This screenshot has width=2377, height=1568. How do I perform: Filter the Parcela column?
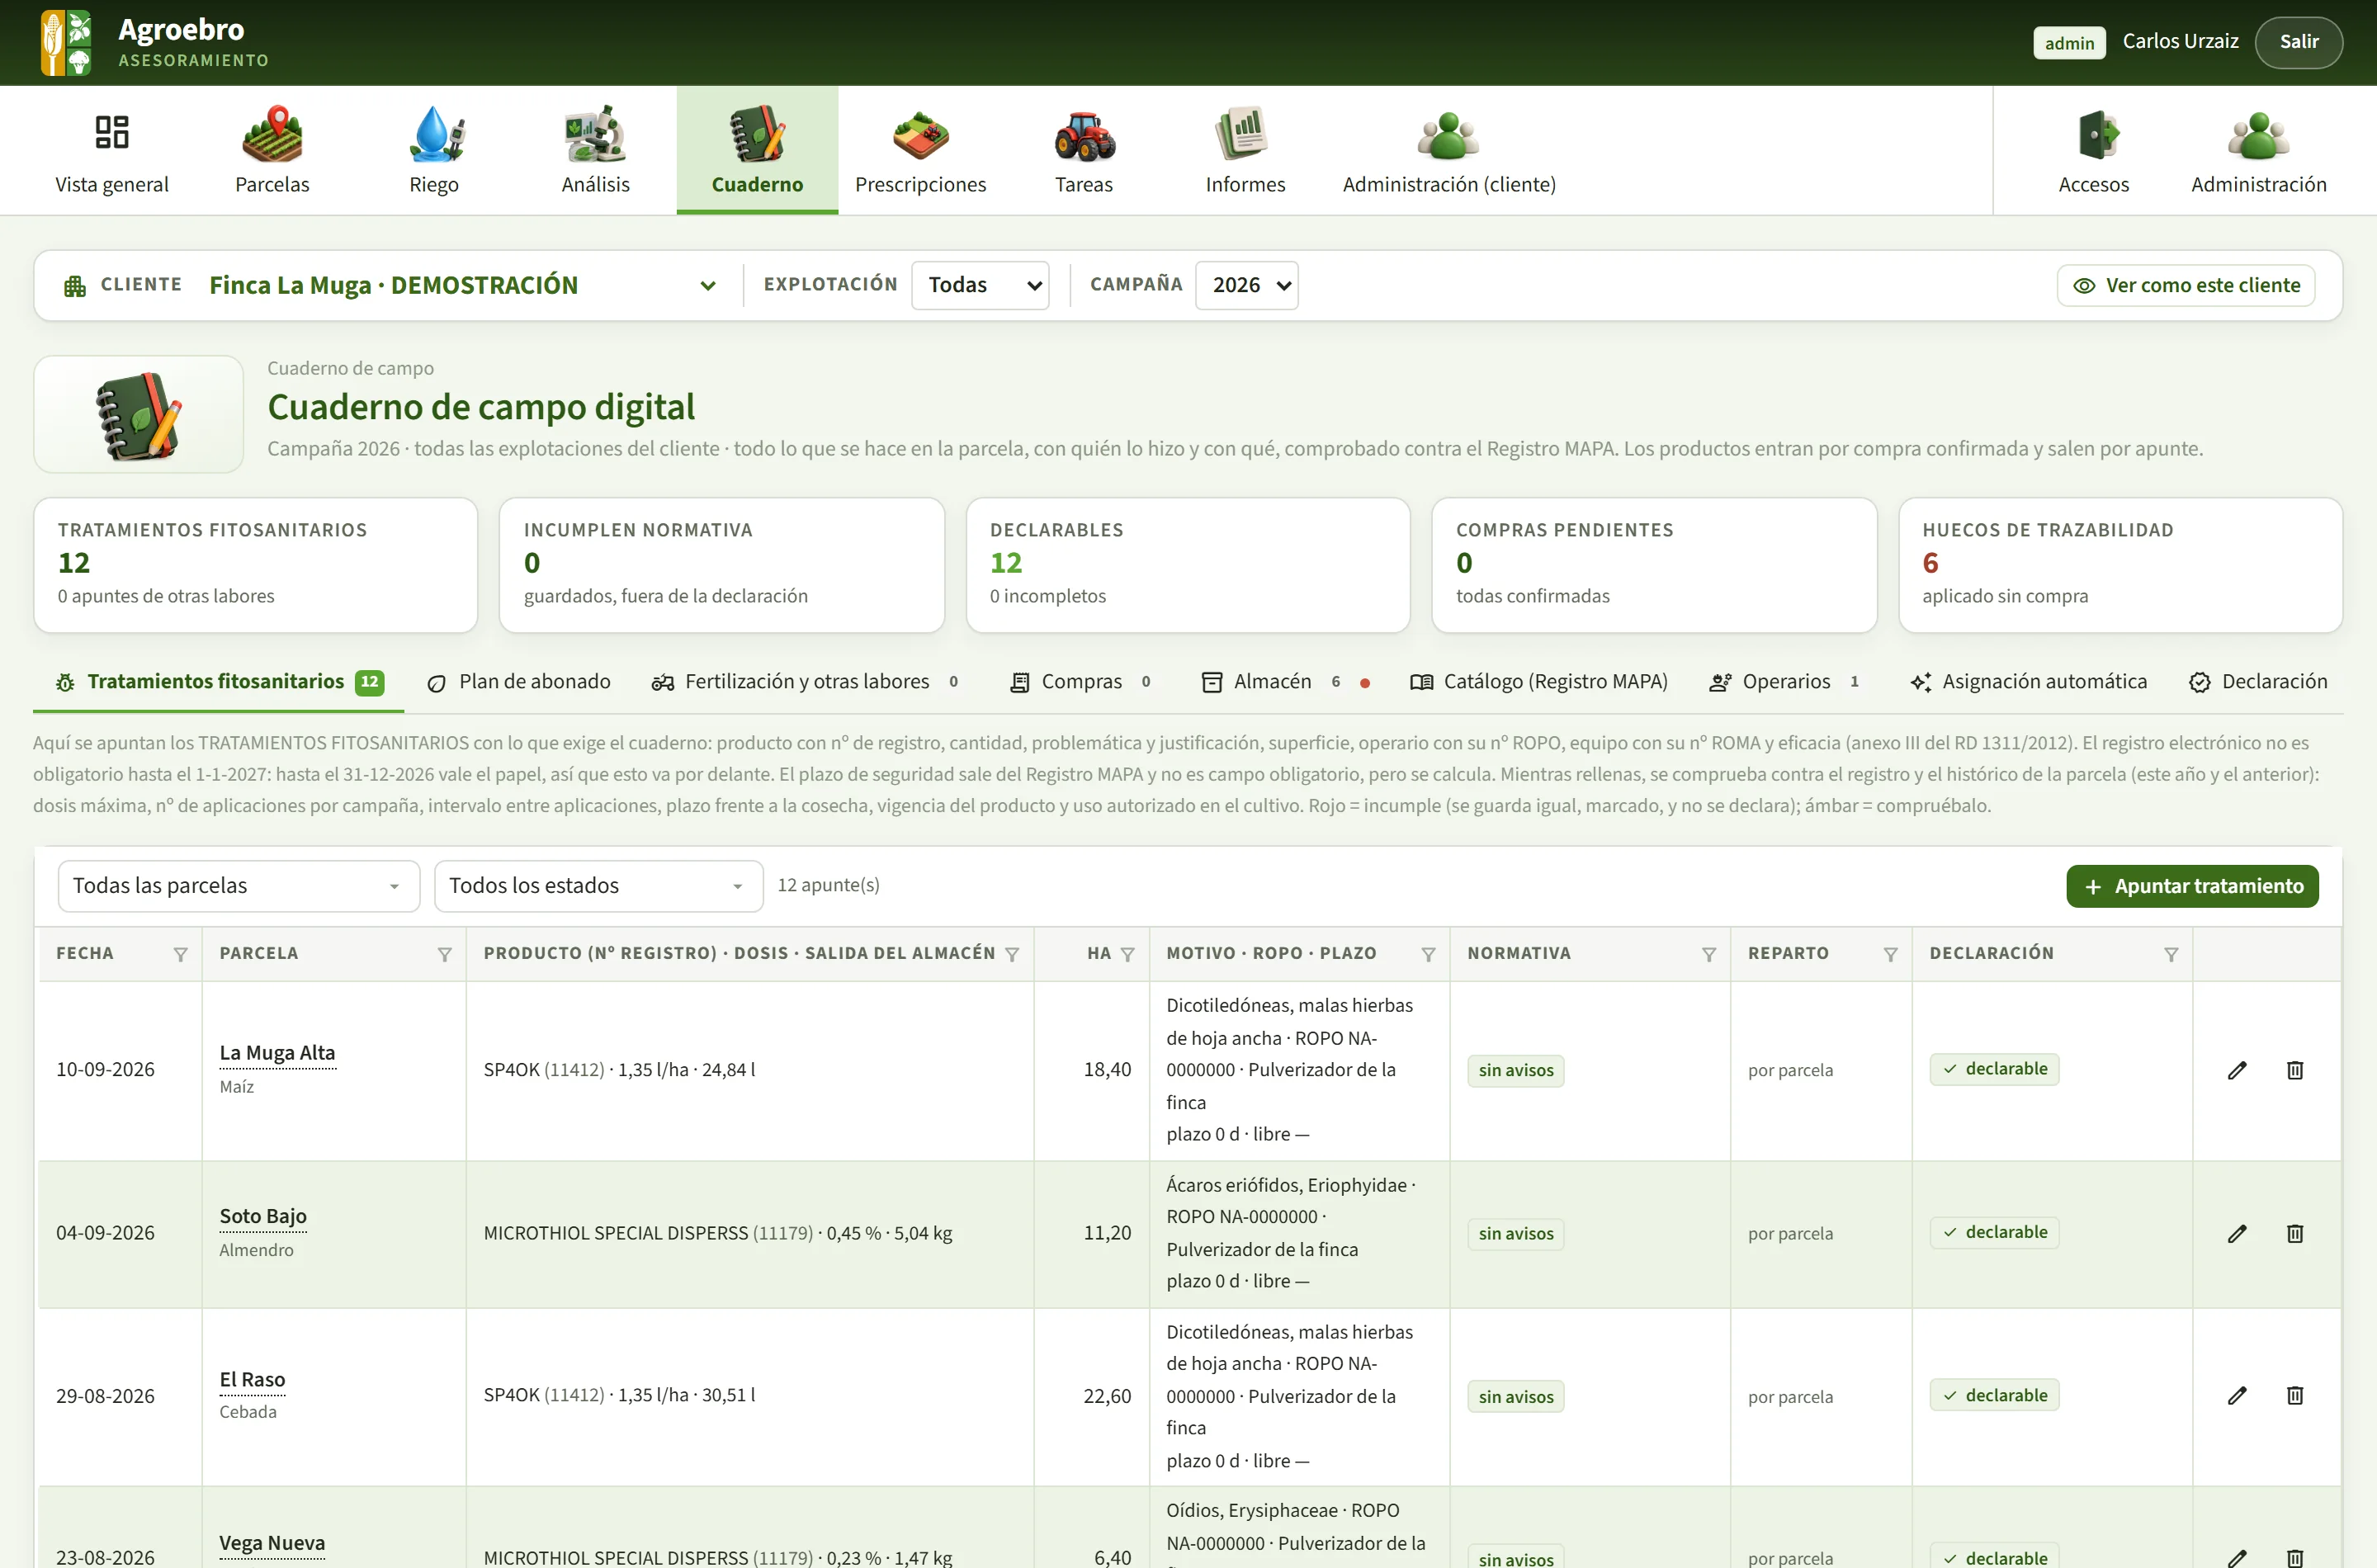pos(444,954)
